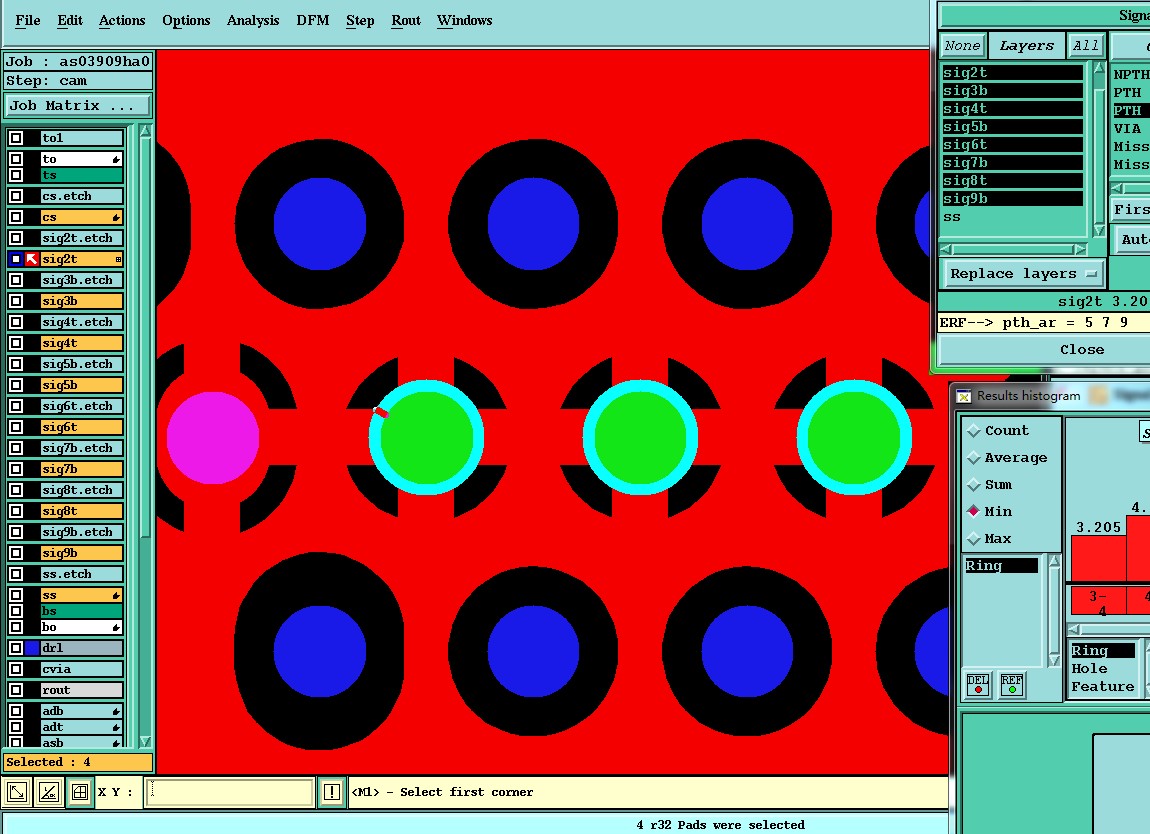Click the 3.205 red histogram bar
Screen dimensions: 1150x834
click(1099, 559)
